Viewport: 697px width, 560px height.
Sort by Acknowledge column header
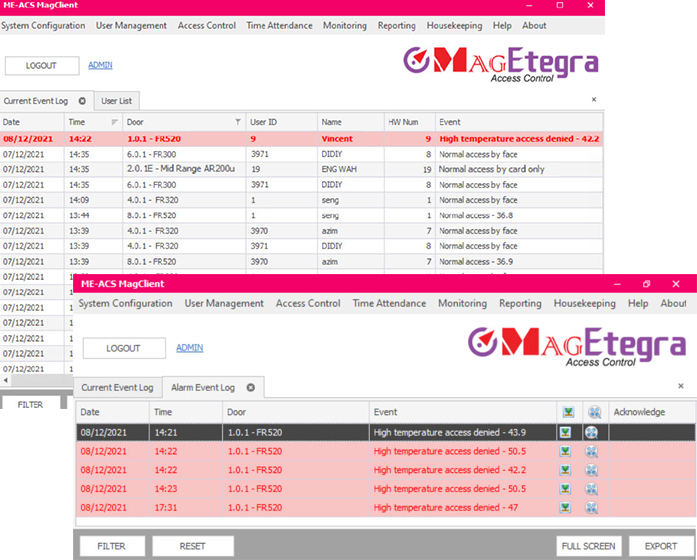(652, 412)
